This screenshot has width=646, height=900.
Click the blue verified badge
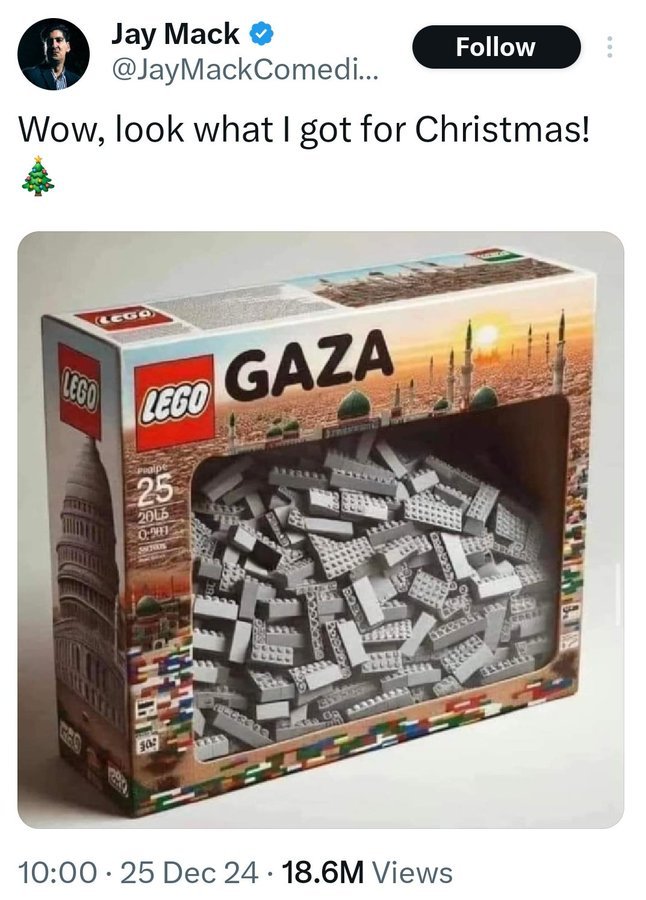tap(261, 34)
